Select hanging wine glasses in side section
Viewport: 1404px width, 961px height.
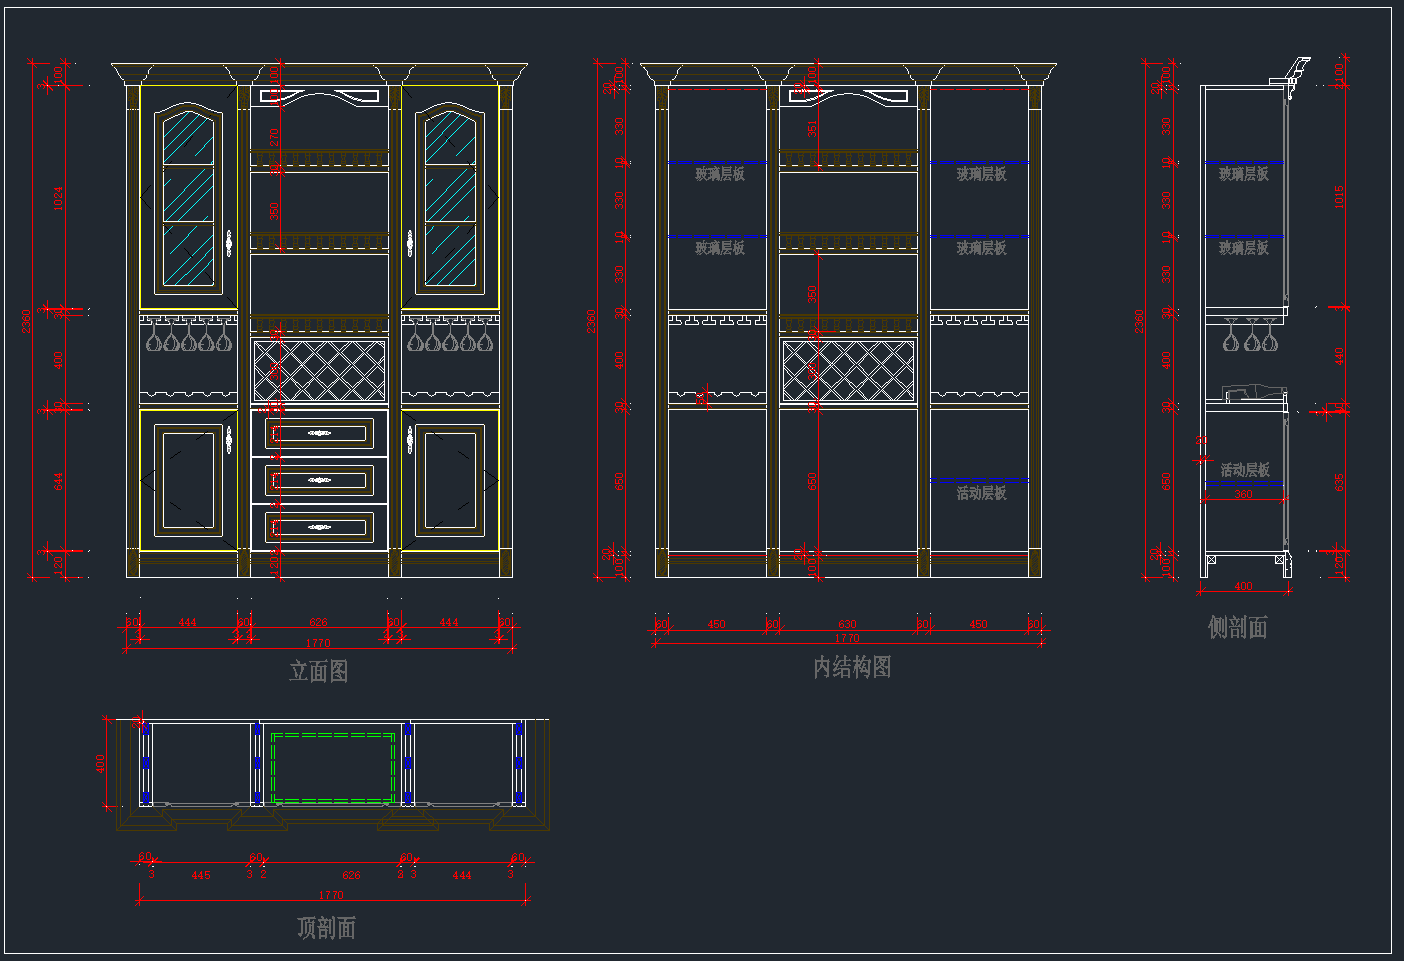(1250, 336)
